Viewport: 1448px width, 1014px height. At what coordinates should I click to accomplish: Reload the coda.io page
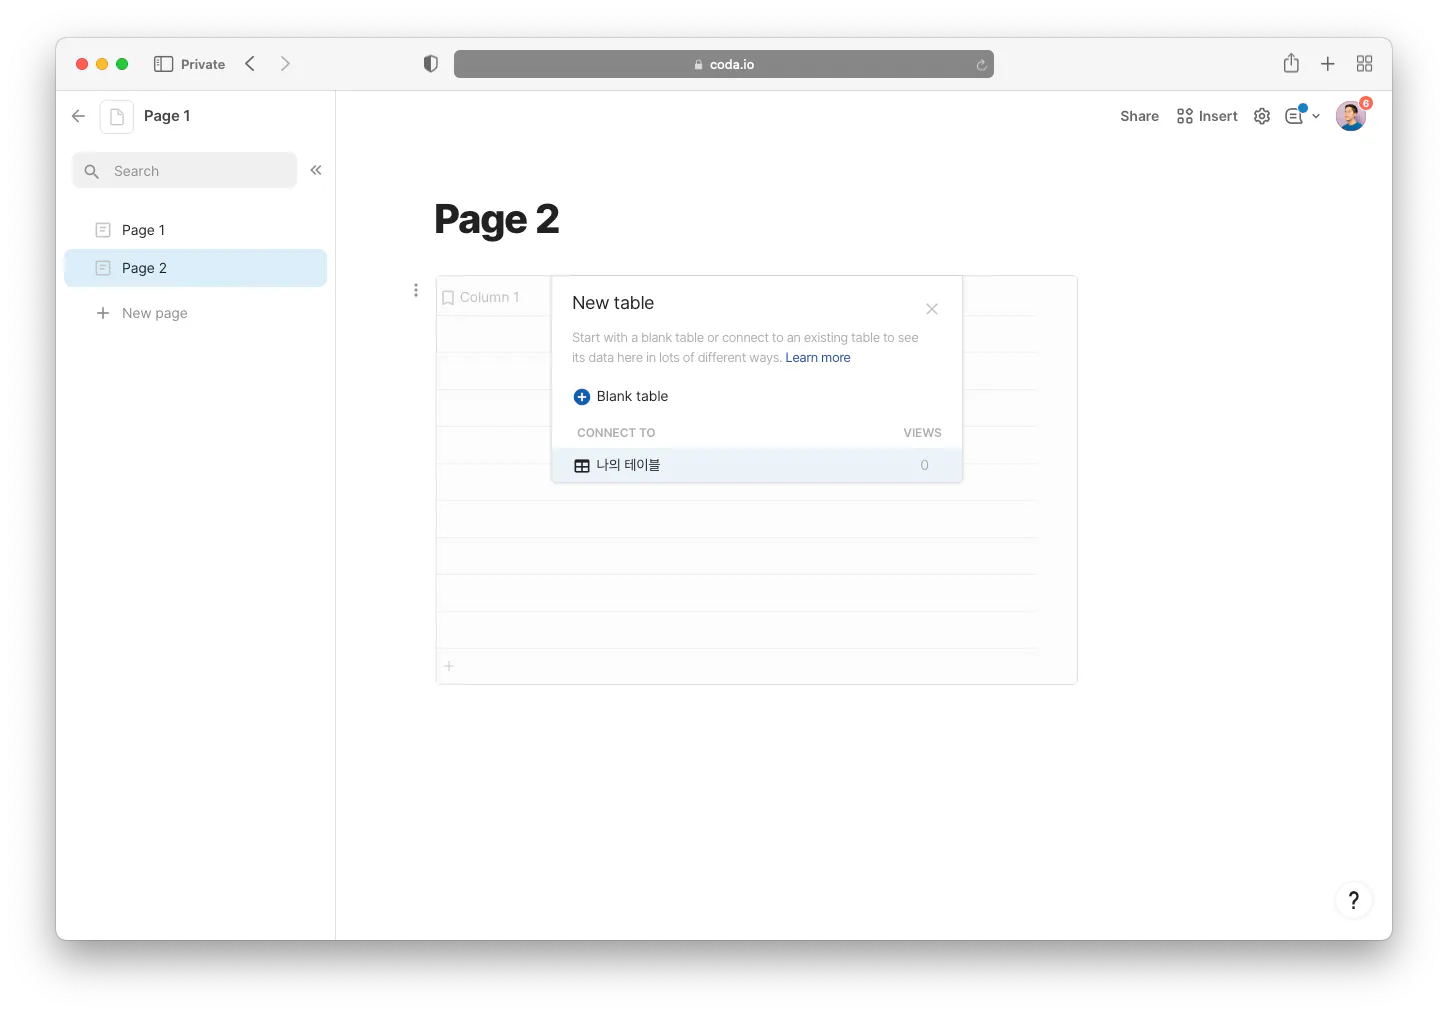pos(981,65)
